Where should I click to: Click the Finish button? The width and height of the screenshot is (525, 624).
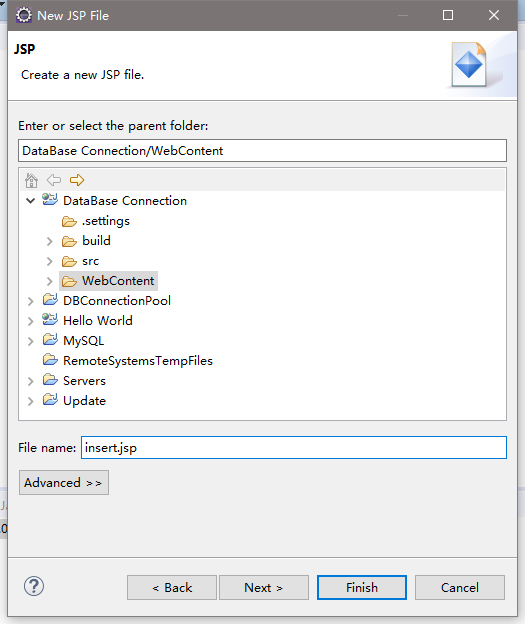pyautogui.click(x=362, y=587)
